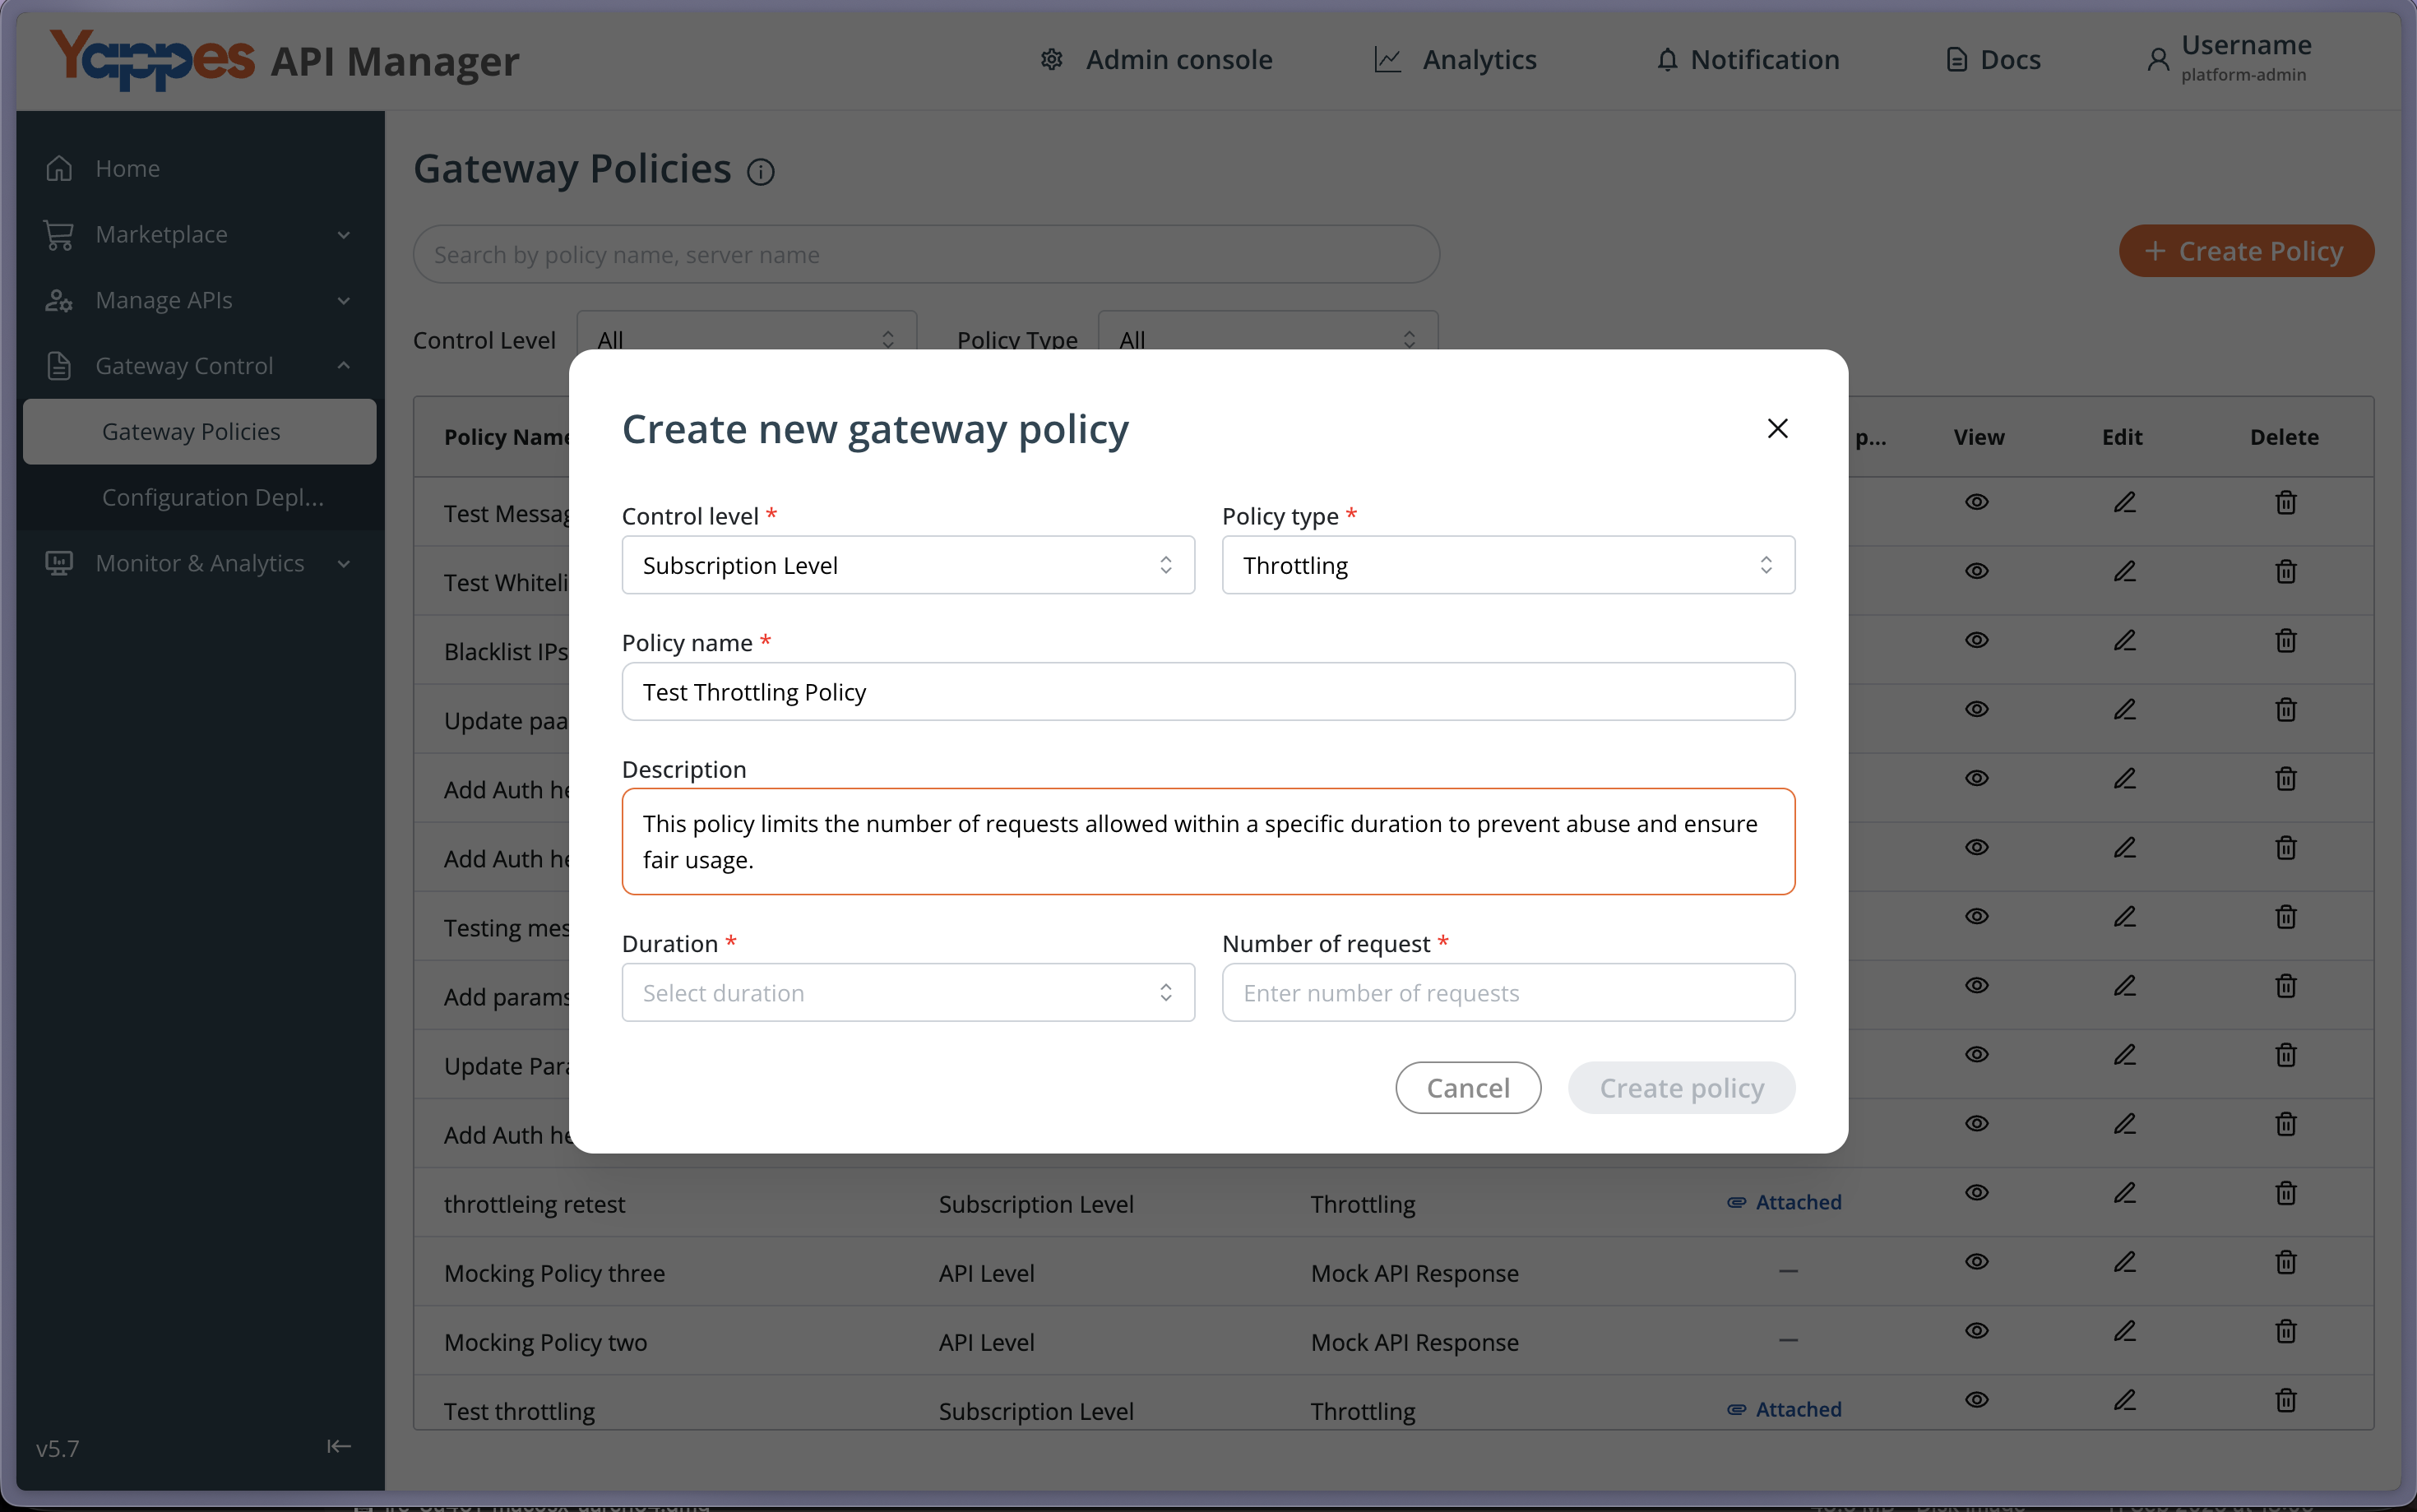
Task: Open the Policy Type filter dropdown
Action: [1268, 340]
